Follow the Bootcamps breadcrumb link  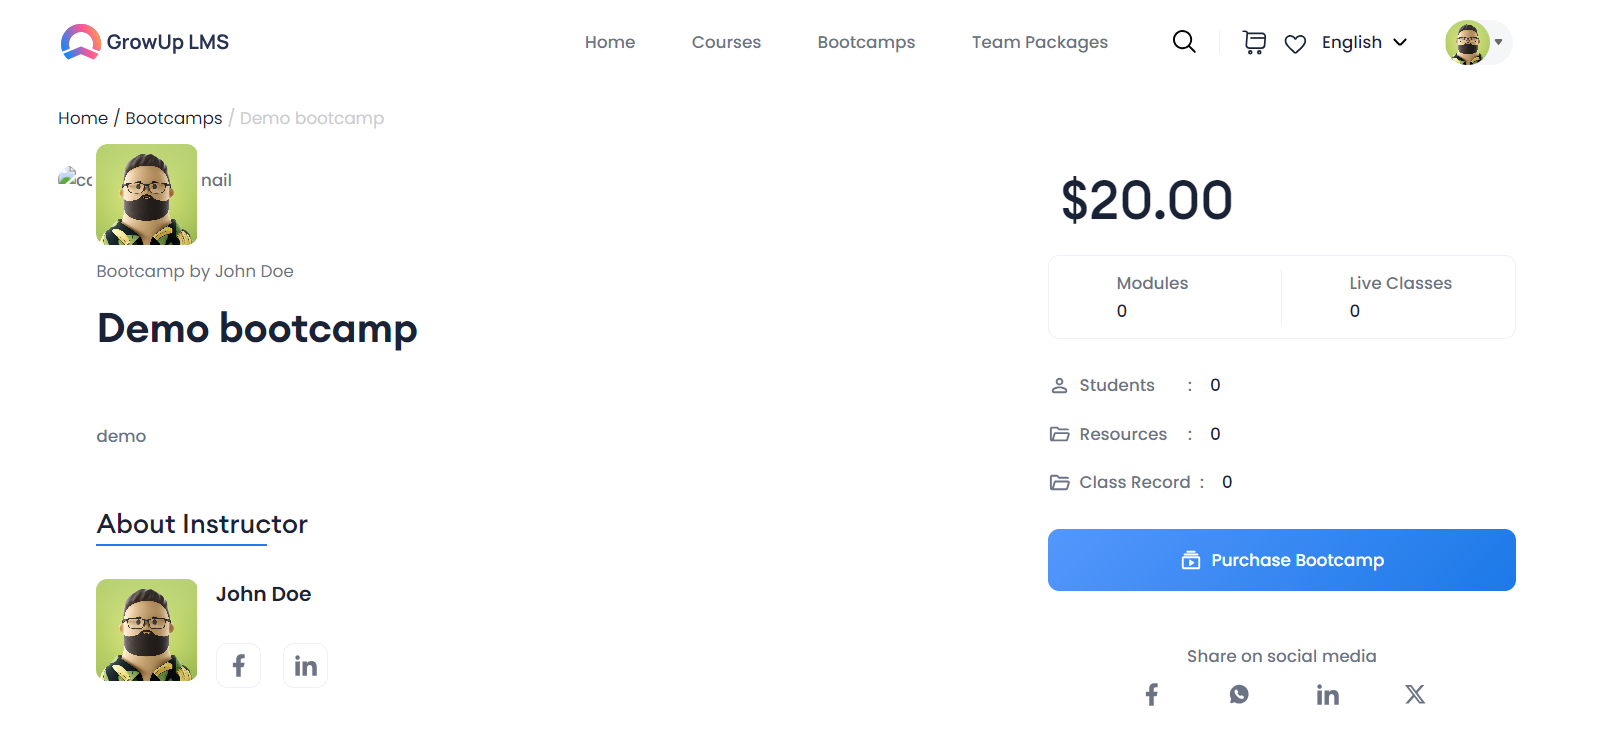(174, 118)
